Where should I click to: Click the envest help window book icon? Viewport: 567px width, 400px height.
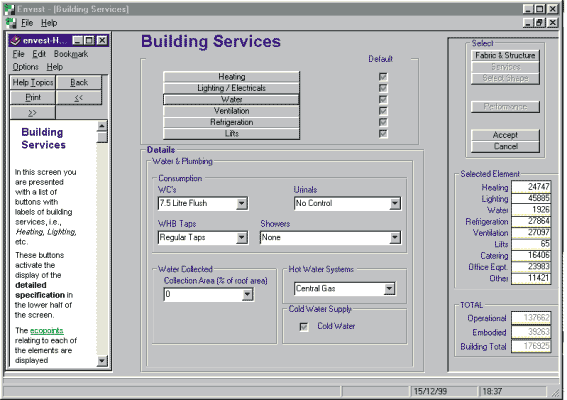pyautogui.click(x=15, y=41)
